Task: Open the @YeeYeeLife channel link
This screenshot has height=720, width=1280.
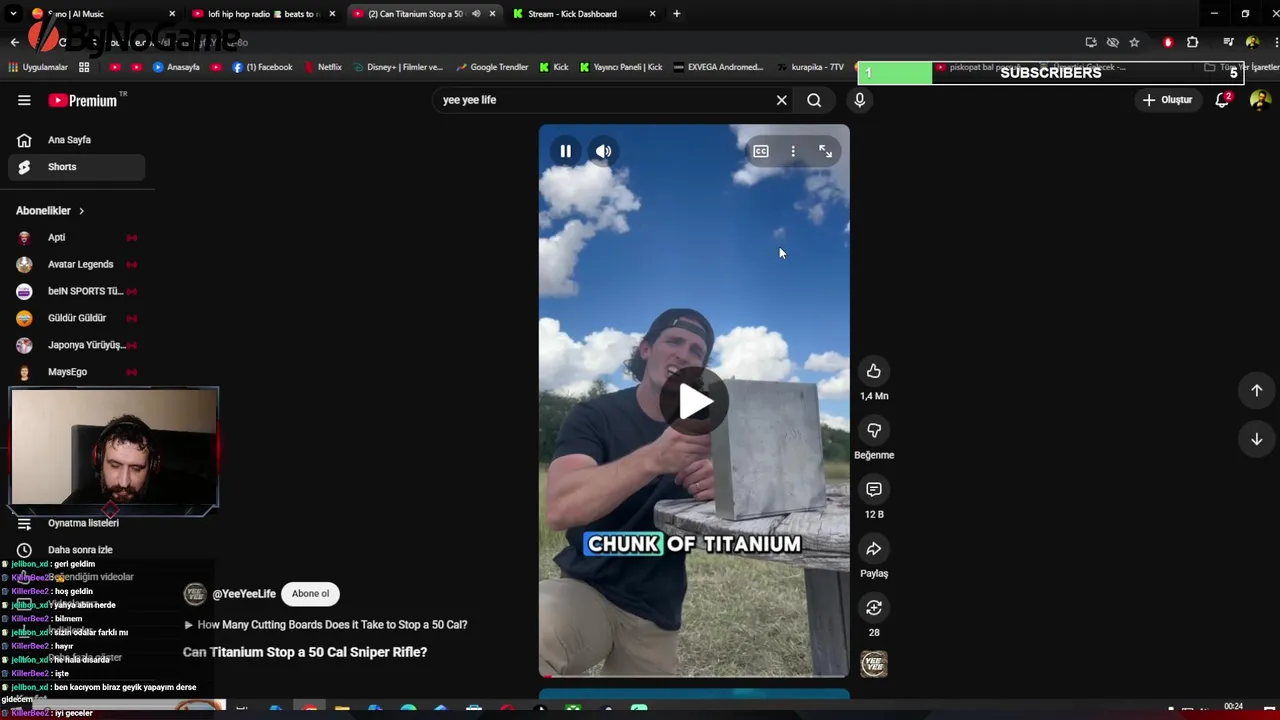Action: point(244,593)
